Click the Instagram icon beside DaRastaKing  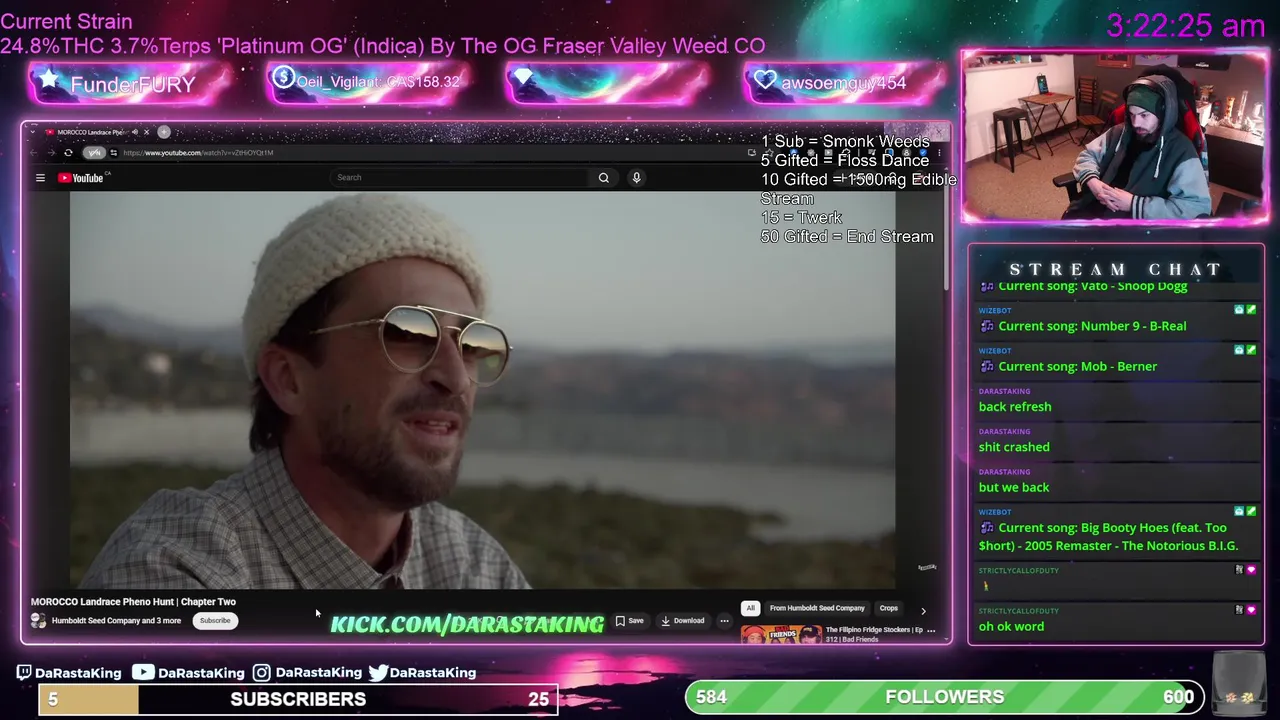pos(261,673)
